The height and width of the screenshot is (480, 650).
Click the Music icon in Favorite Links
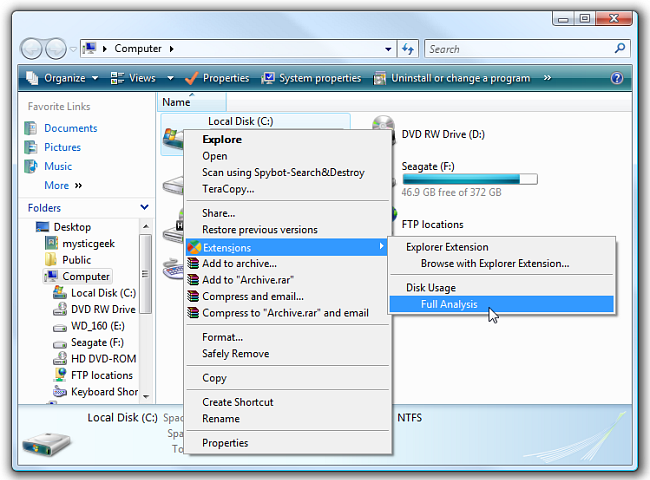[x=30, y=166]
